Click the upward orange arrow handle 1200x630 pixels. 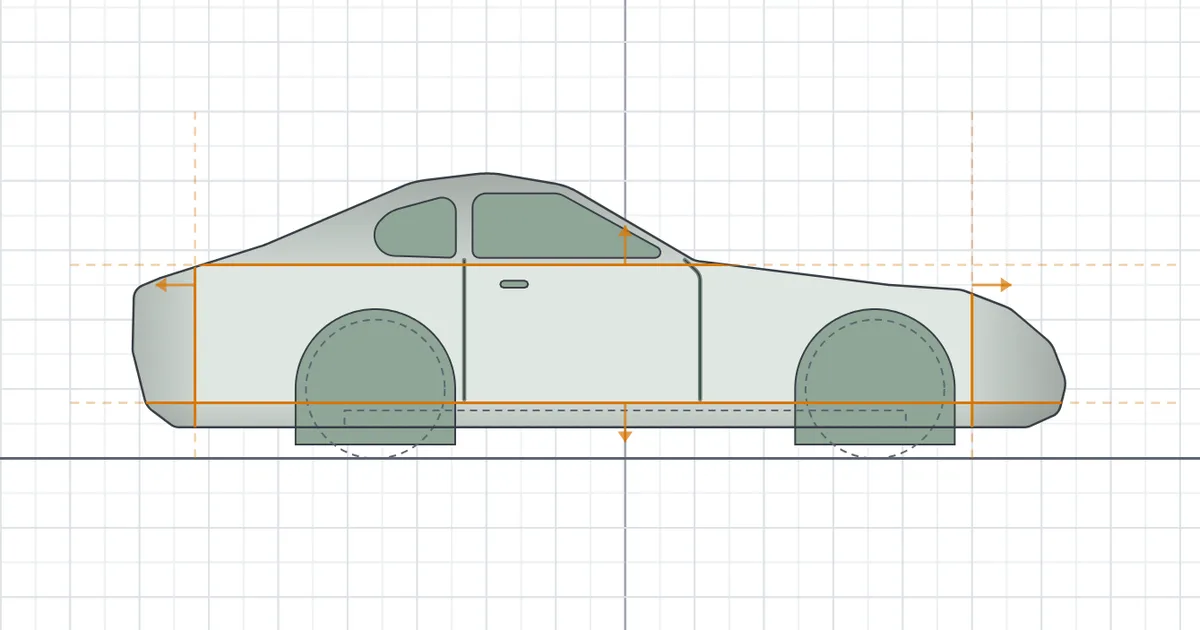(x=625, y=245)
